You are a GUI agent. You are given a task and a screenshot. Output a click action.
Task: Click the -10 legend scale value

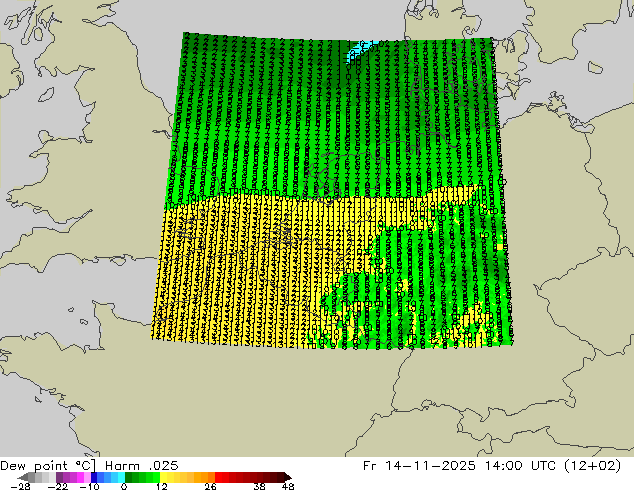click(90, 486)
